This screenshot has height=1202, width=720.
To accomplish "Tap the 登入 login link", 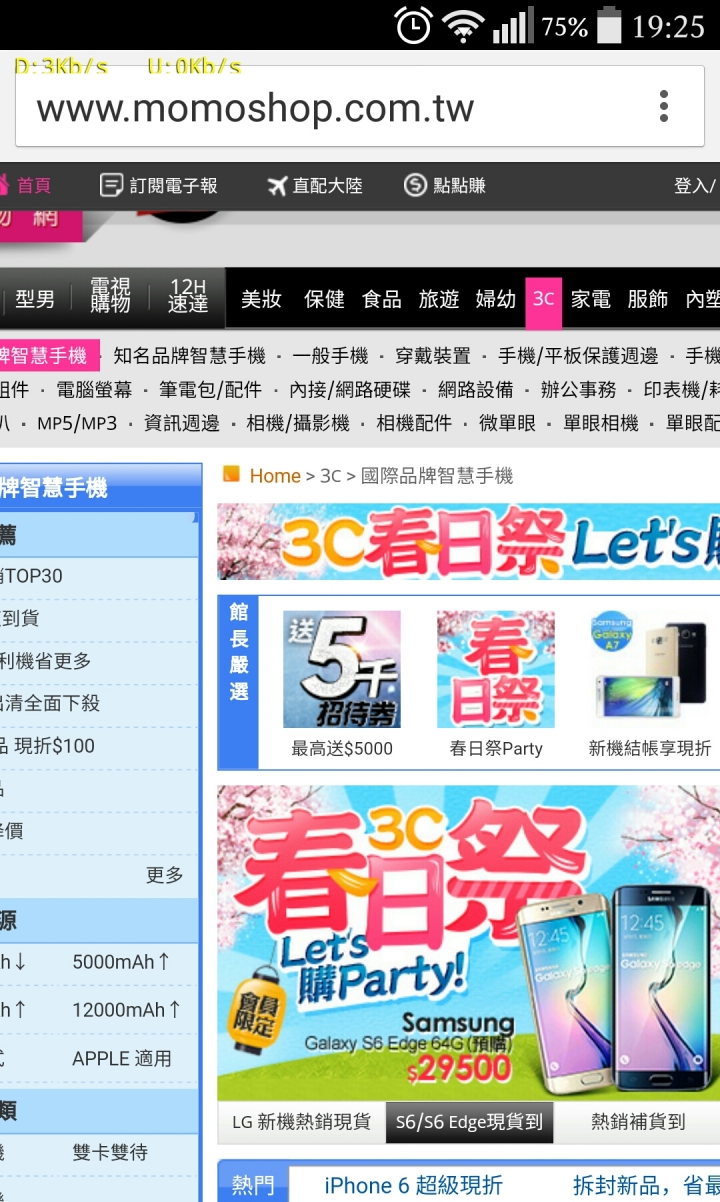I will pyautogui.click(x=694, y=185).
